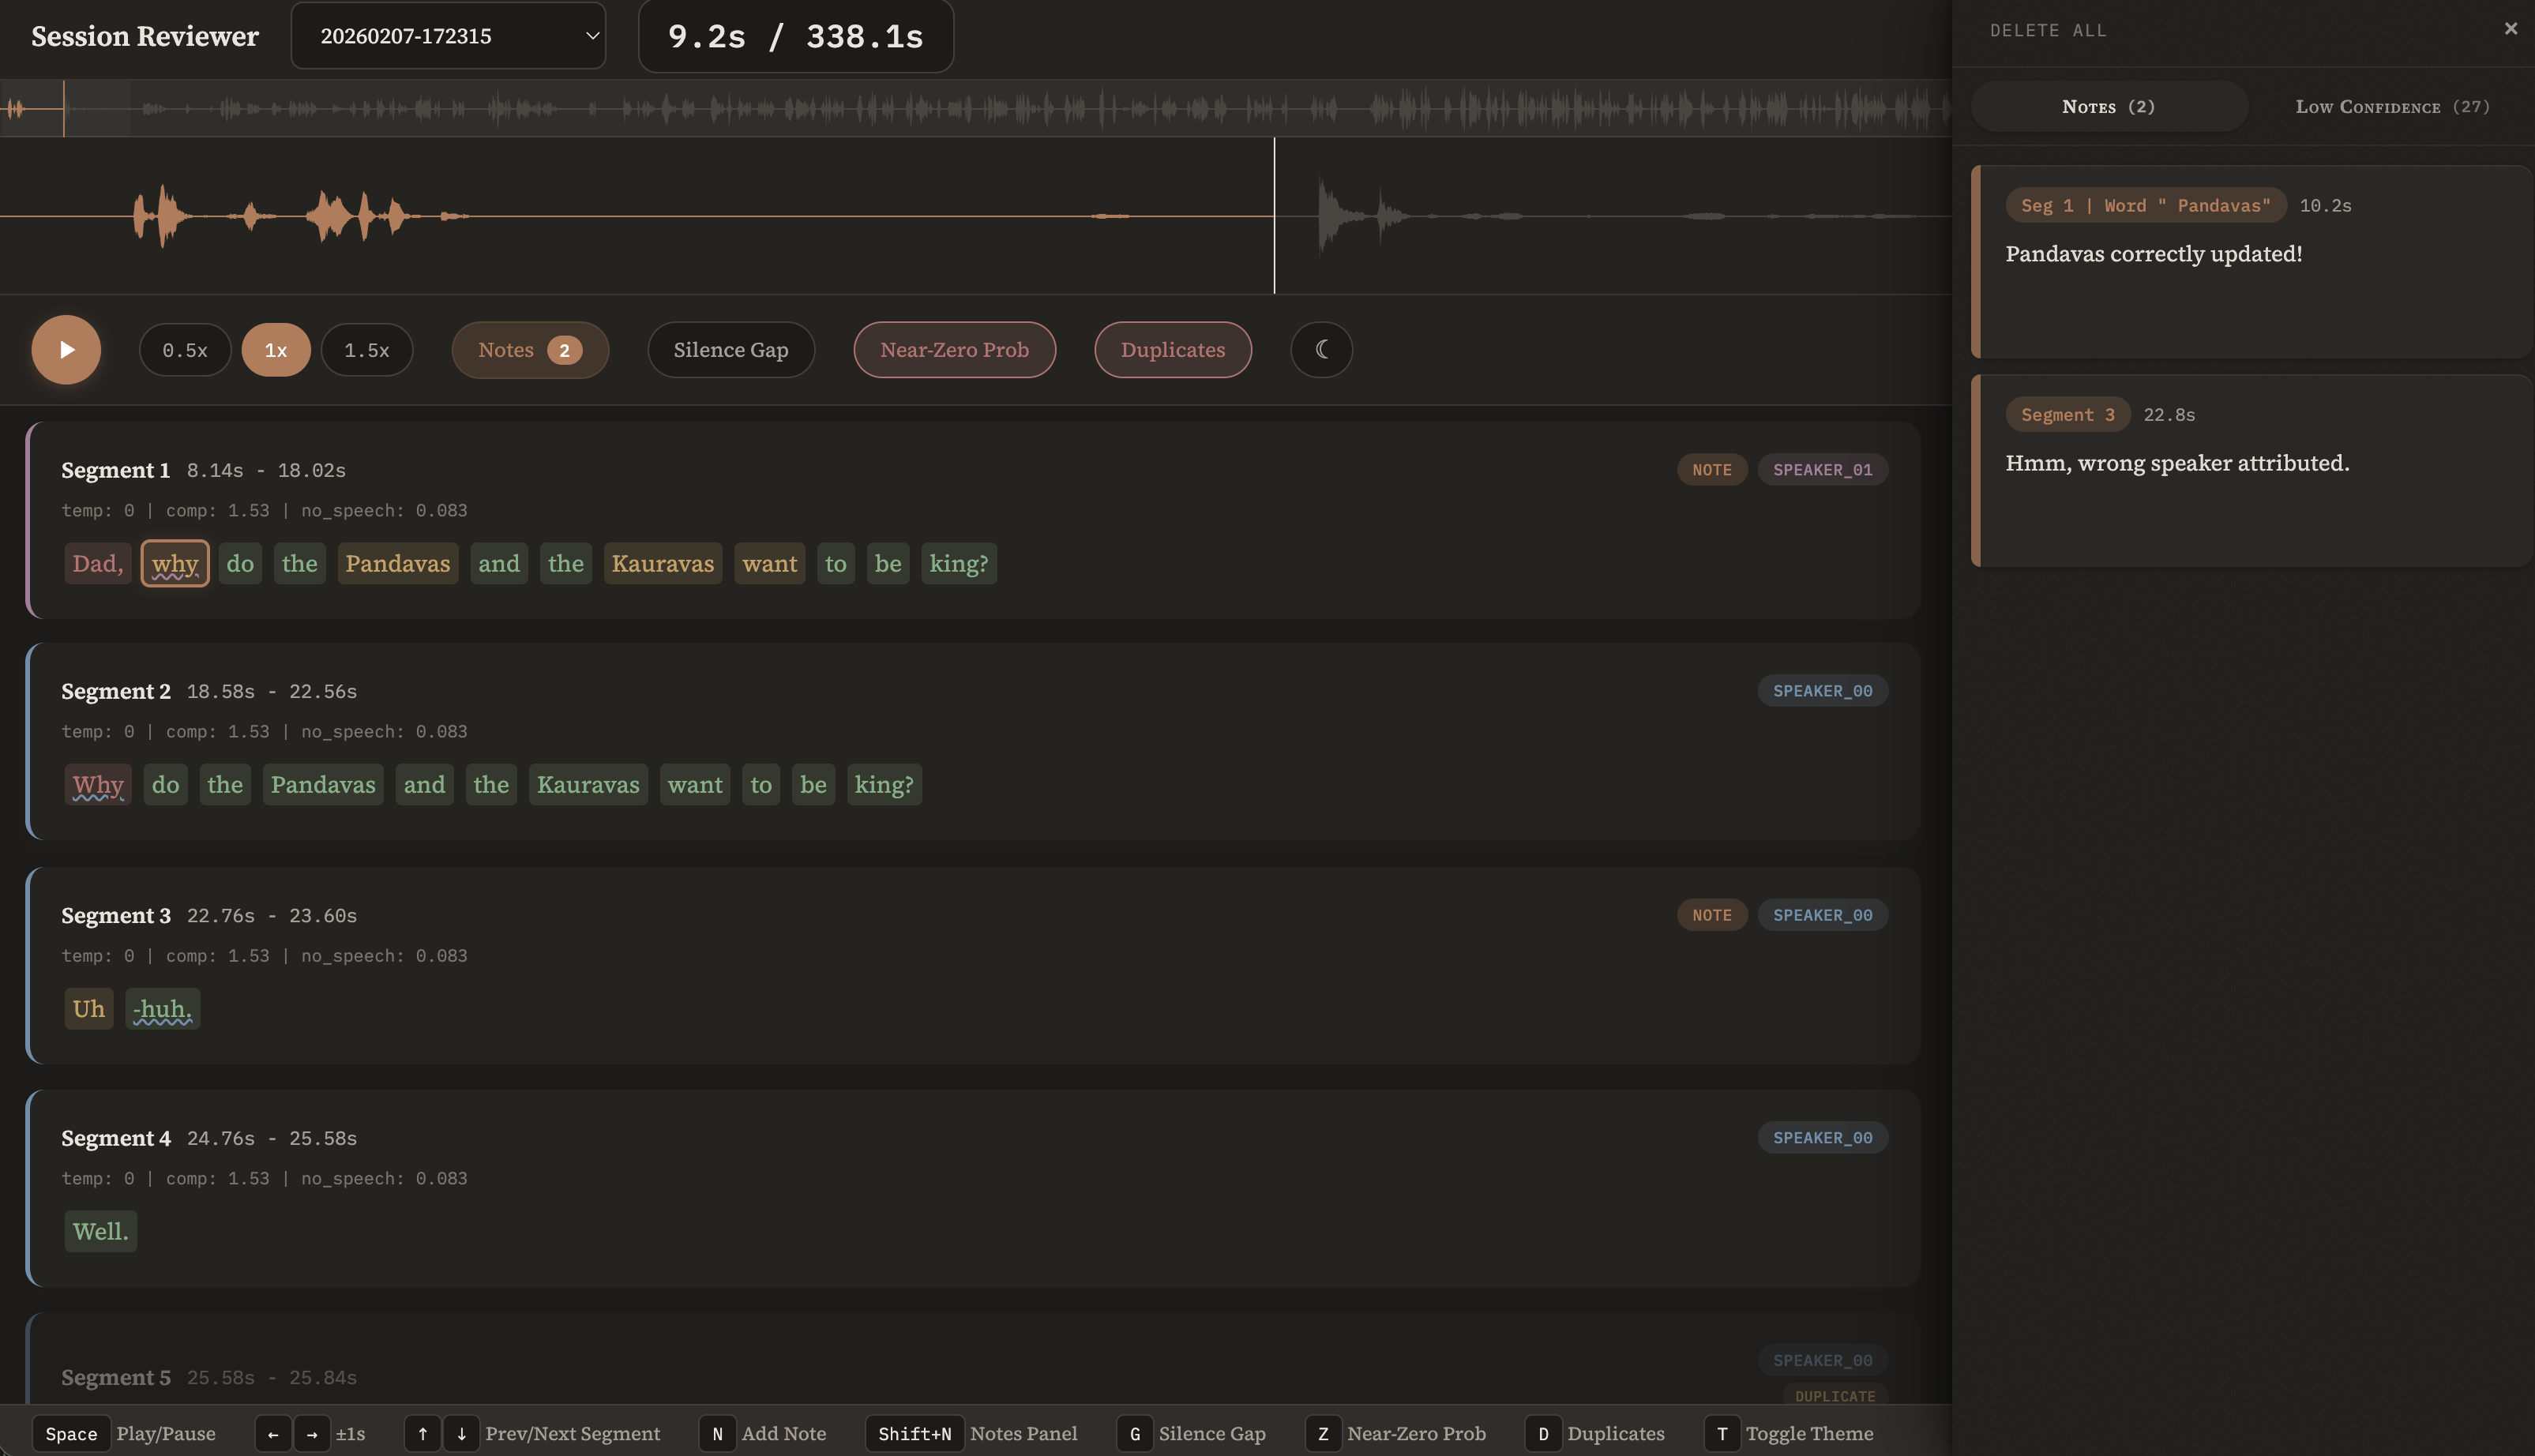The image size is (2535, 1456).
Task: Switch to the Low Confidence tab
Action: (x=2392, y=106)
